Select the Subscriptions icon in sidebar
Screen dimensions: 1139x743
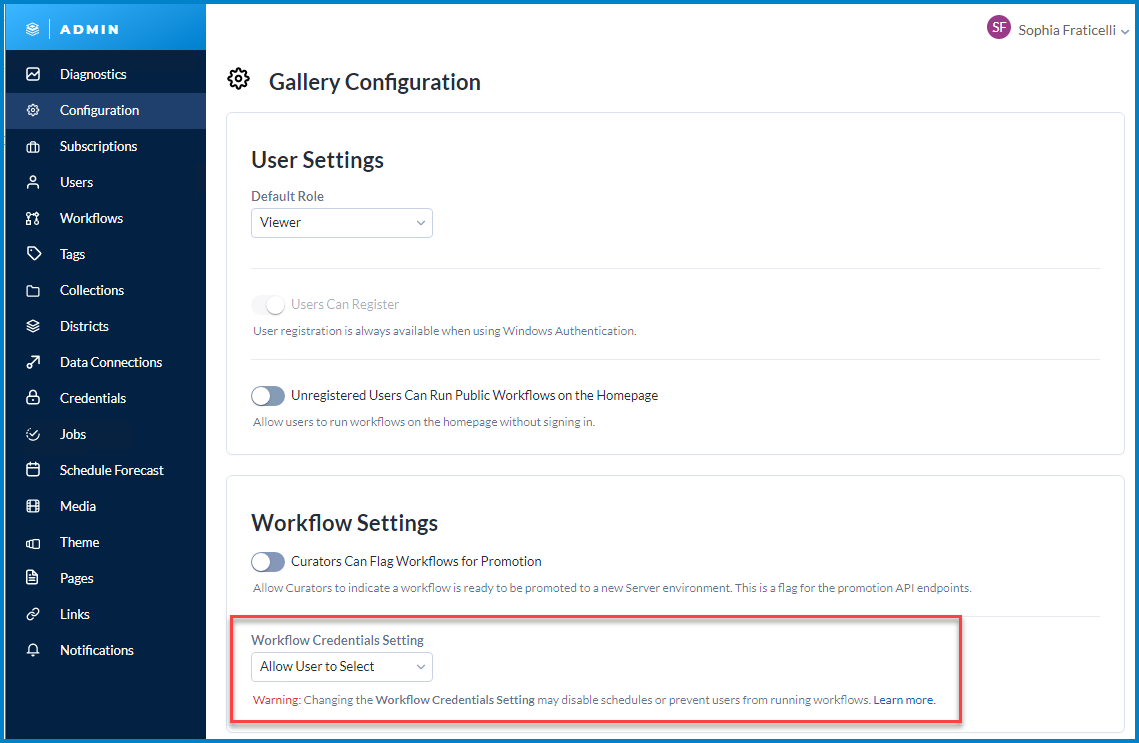pyautogui.click(x=34, y=146)
